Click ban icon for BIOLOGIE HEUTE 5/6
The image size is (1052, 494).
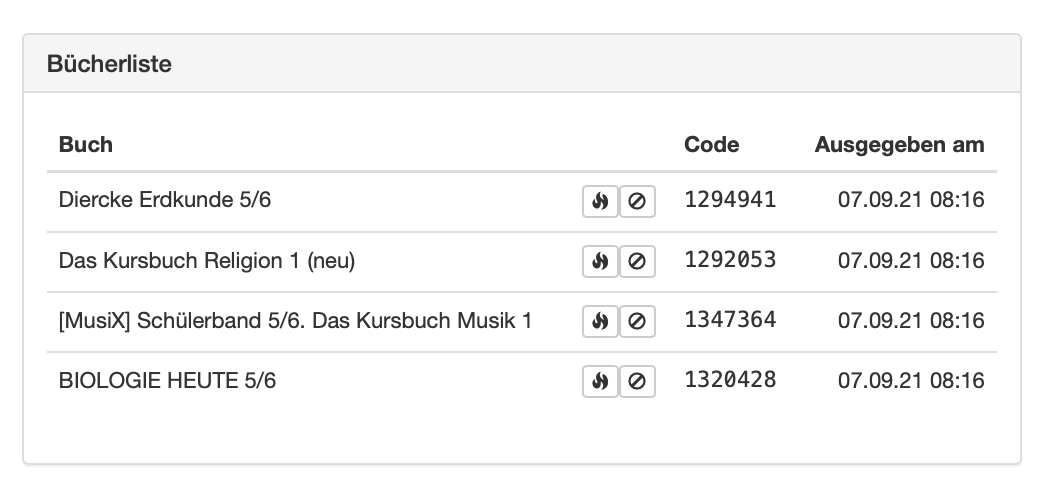tap(637, 381)
